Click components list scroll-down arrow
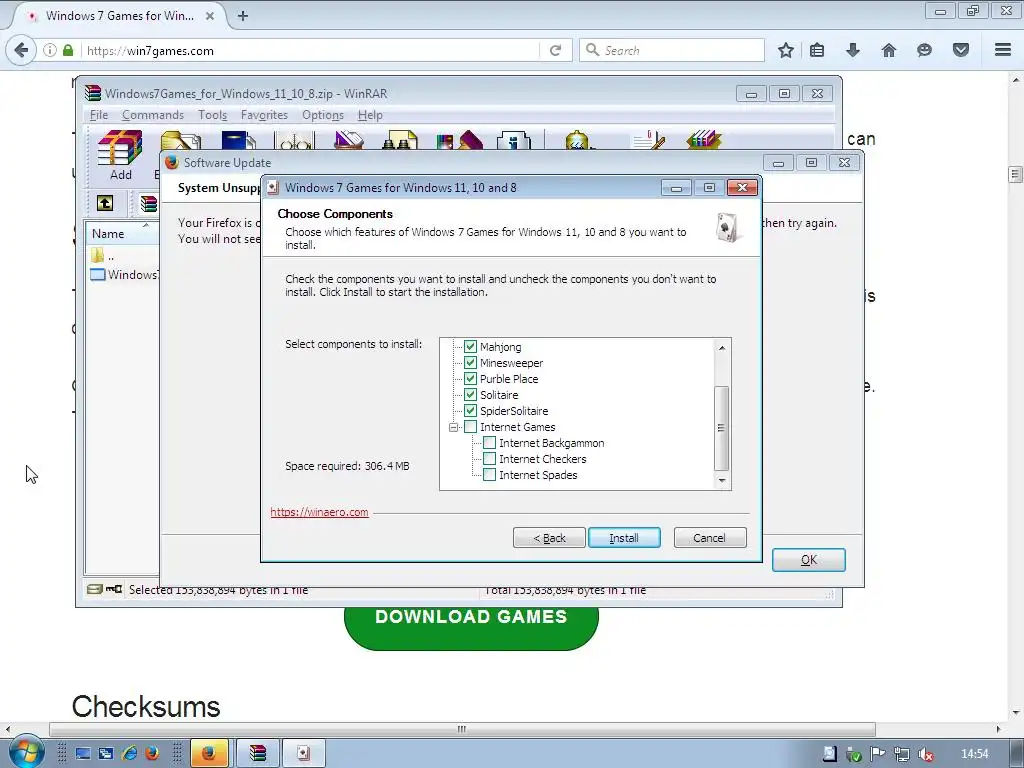1024x768 pixels. [x=722, y=481]
